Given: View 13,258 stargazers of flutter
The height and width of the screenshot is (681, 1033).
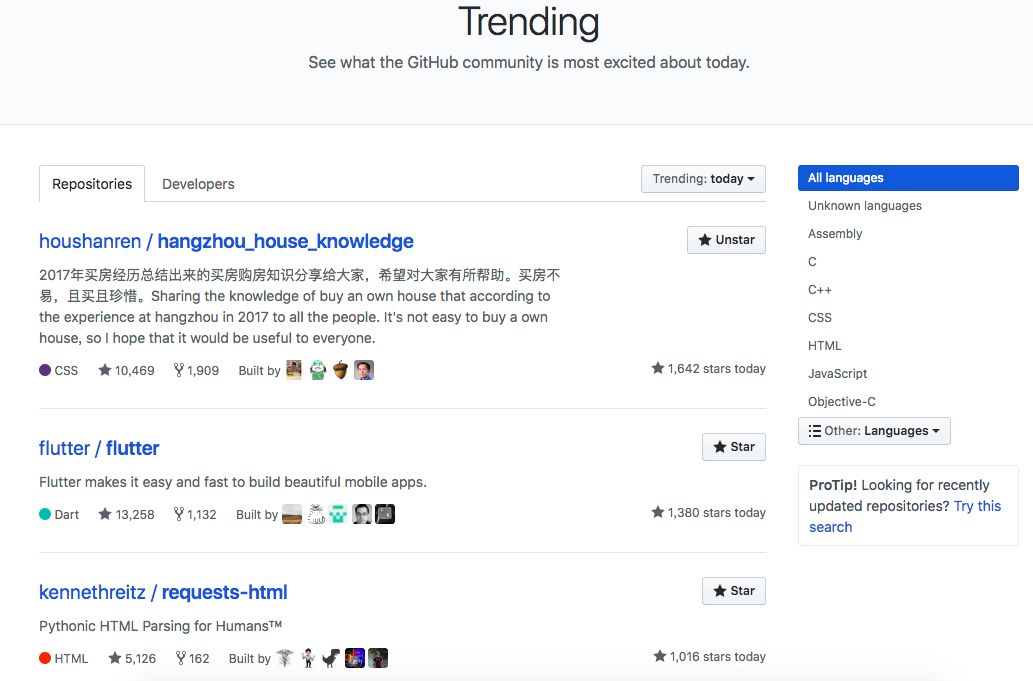Looking at the screenshot, I should coord(126,514).
